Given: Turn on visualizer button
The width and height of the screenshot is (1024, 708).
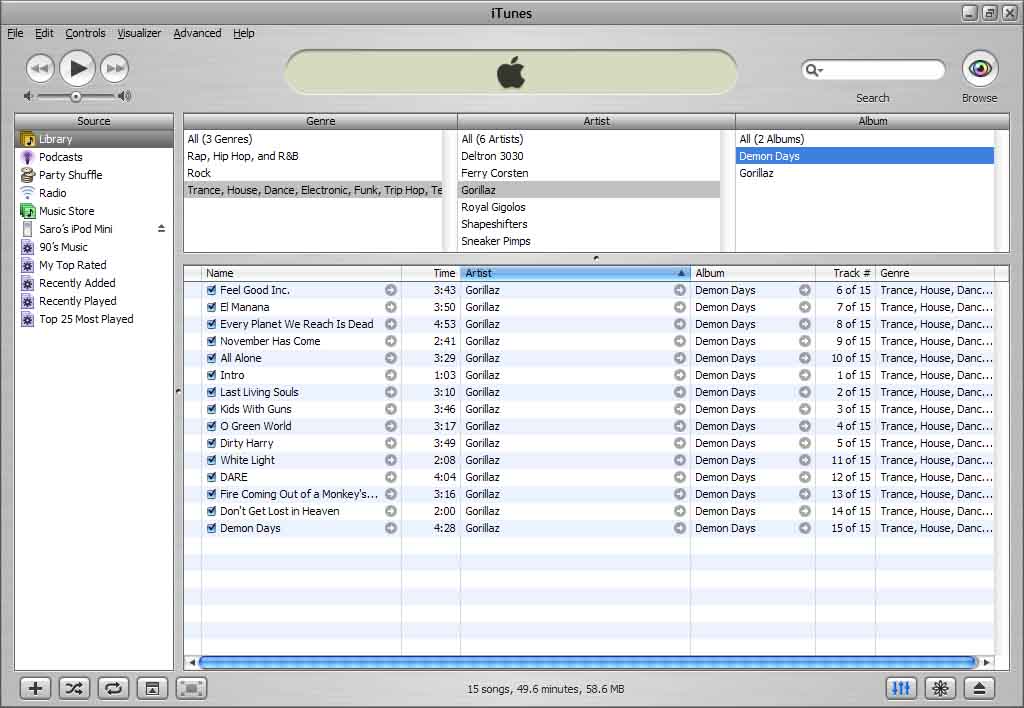Looking at the screenshot, I should pos(940,688).
